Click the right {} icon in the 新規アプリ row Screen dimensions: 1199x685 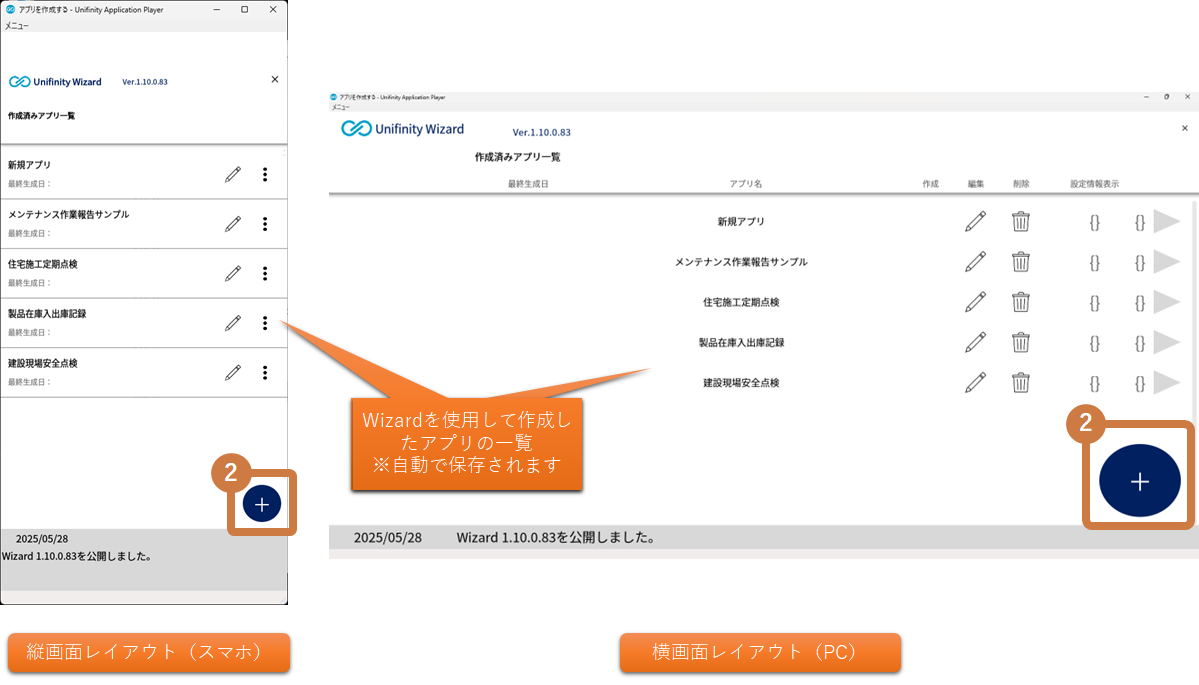(1140, 222)
